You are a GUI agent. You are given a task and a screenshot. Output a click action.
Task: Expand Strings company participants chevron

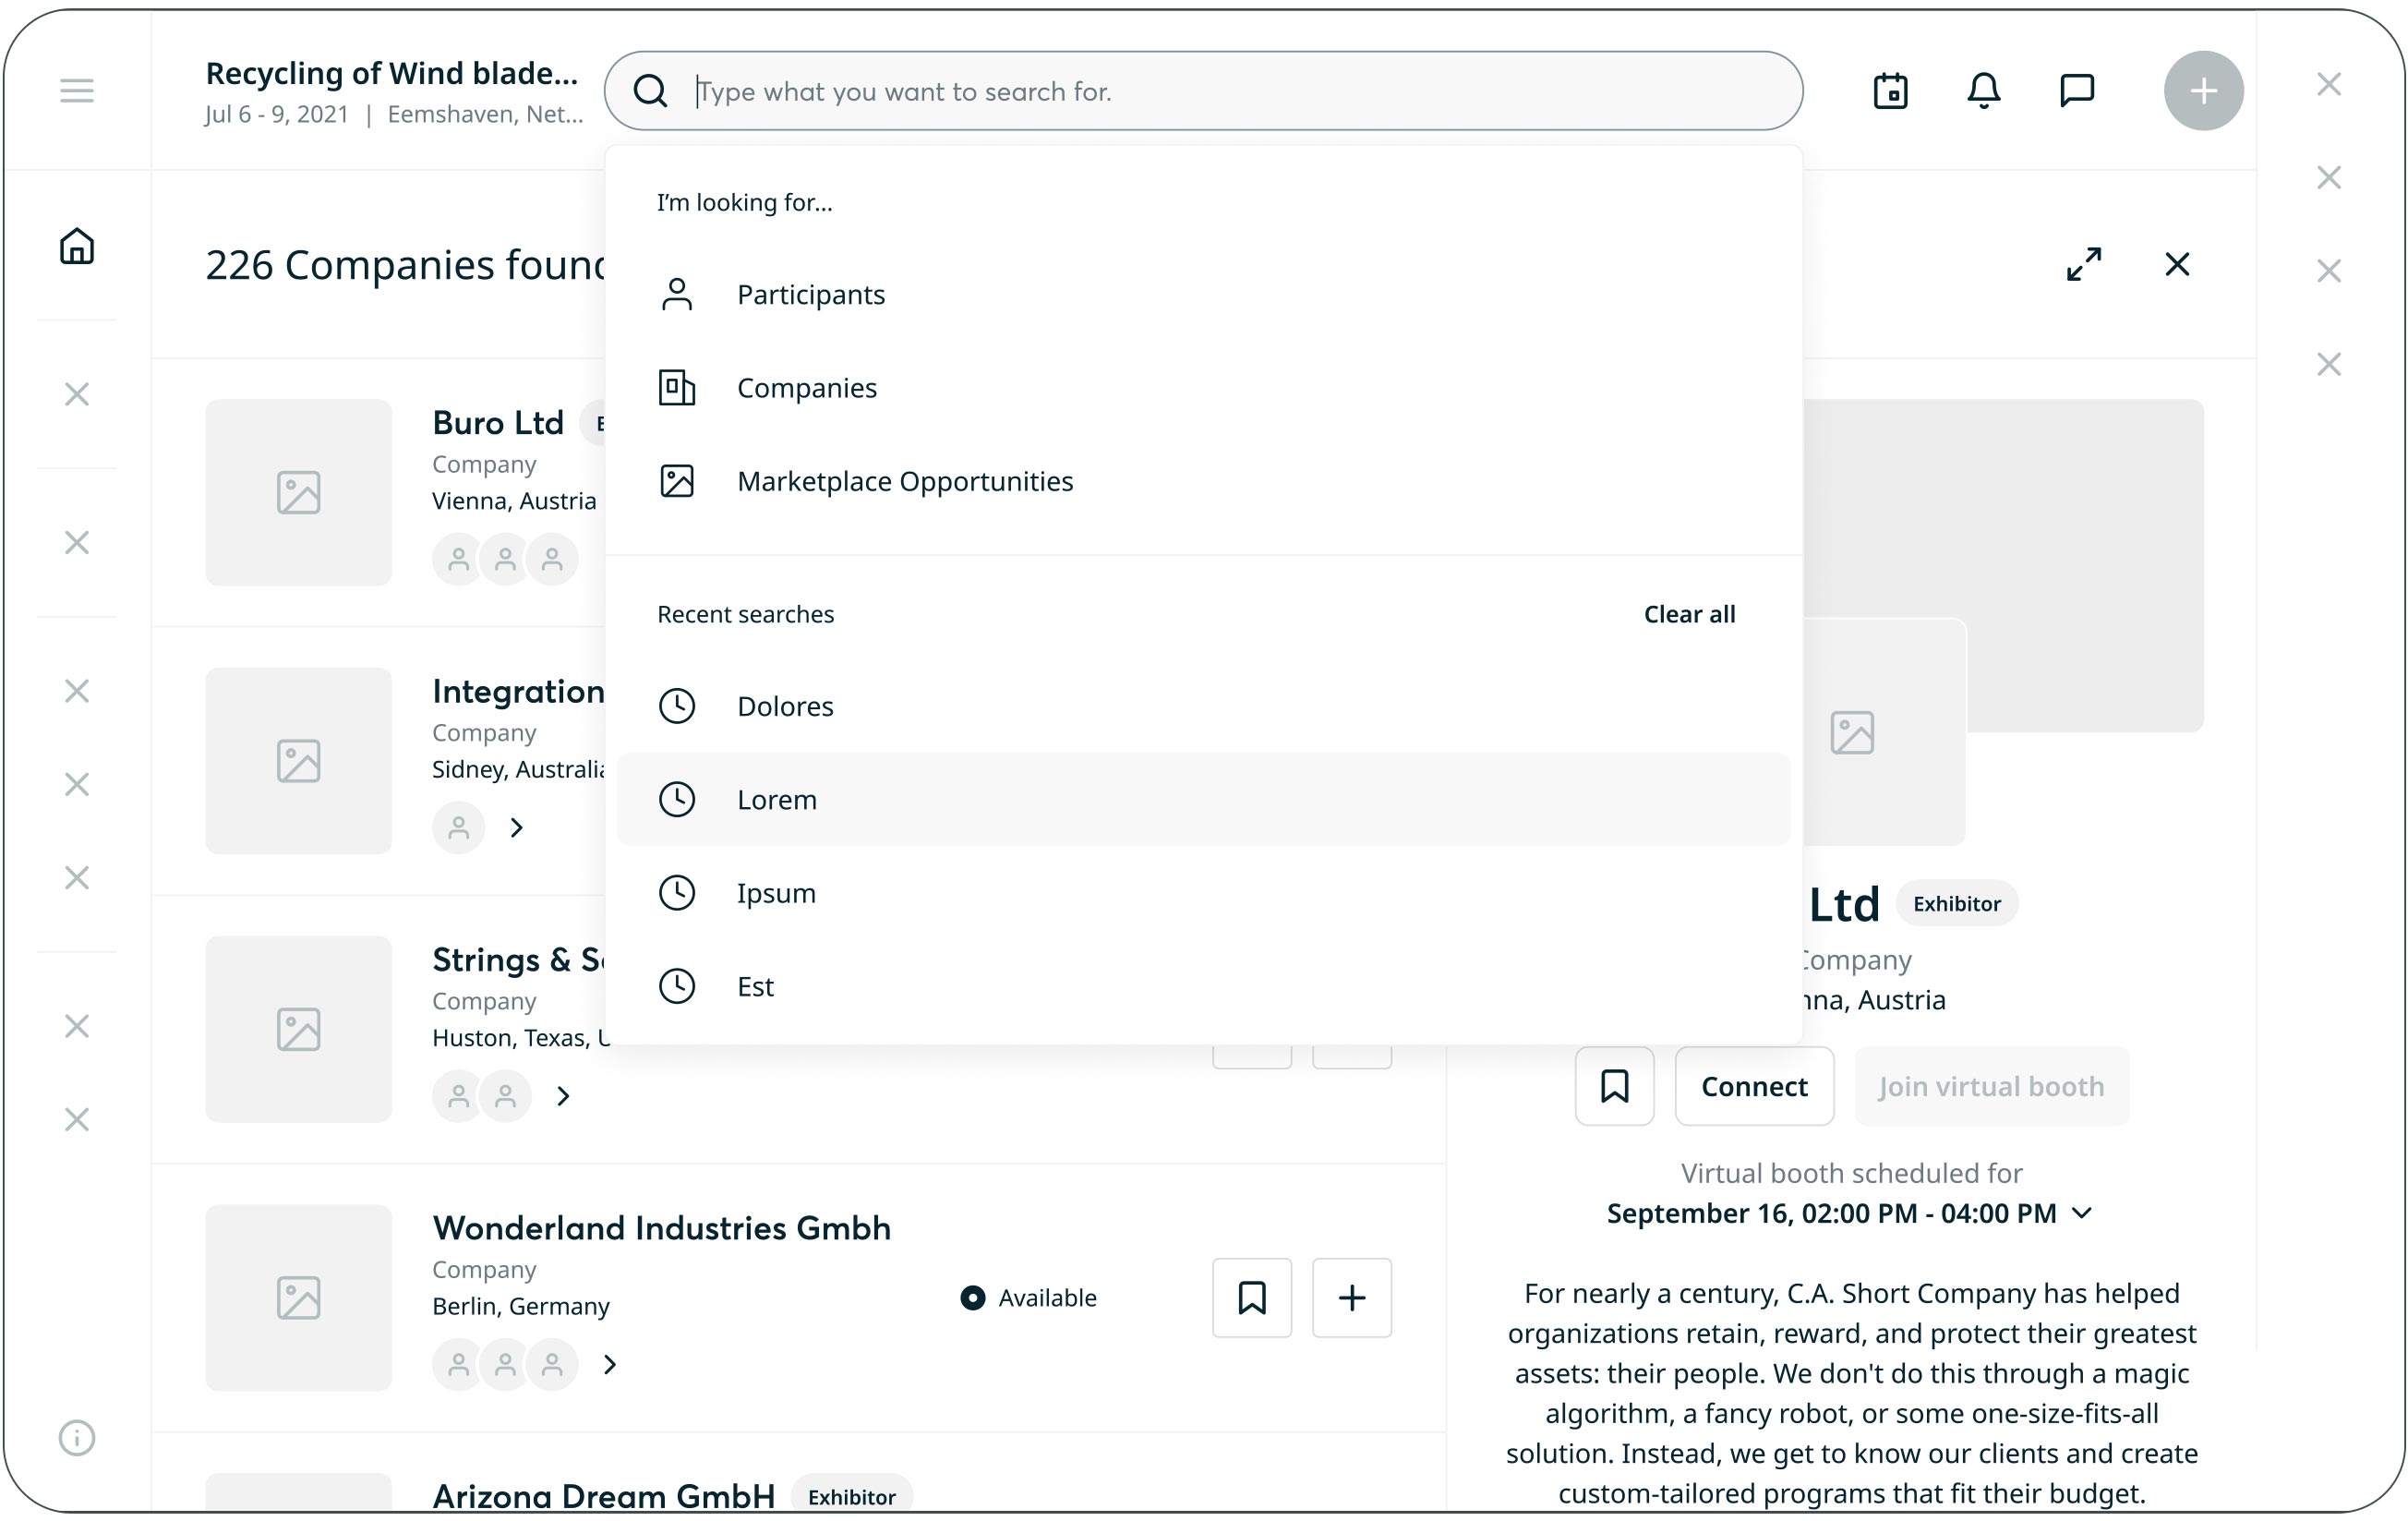563,1096
